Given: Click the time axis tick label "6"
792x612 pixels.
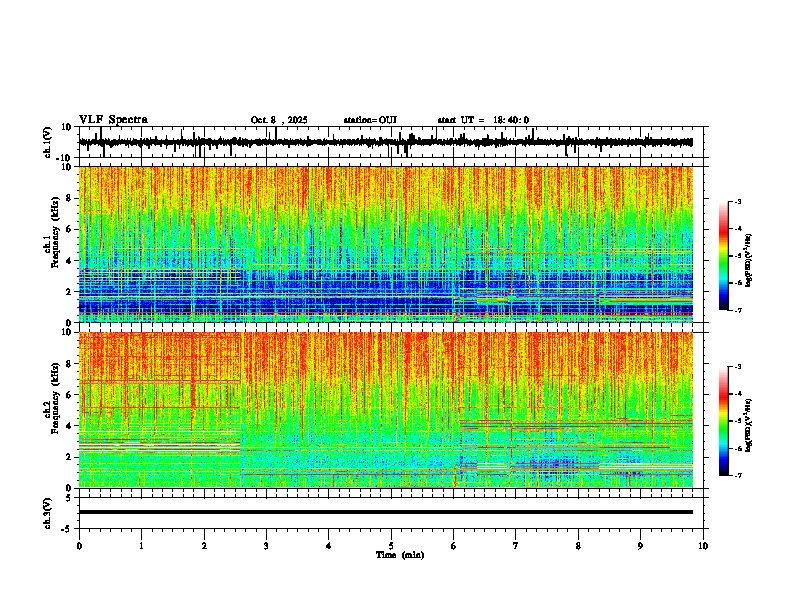Looking at the screenshot, I should [x=454, y=546].
